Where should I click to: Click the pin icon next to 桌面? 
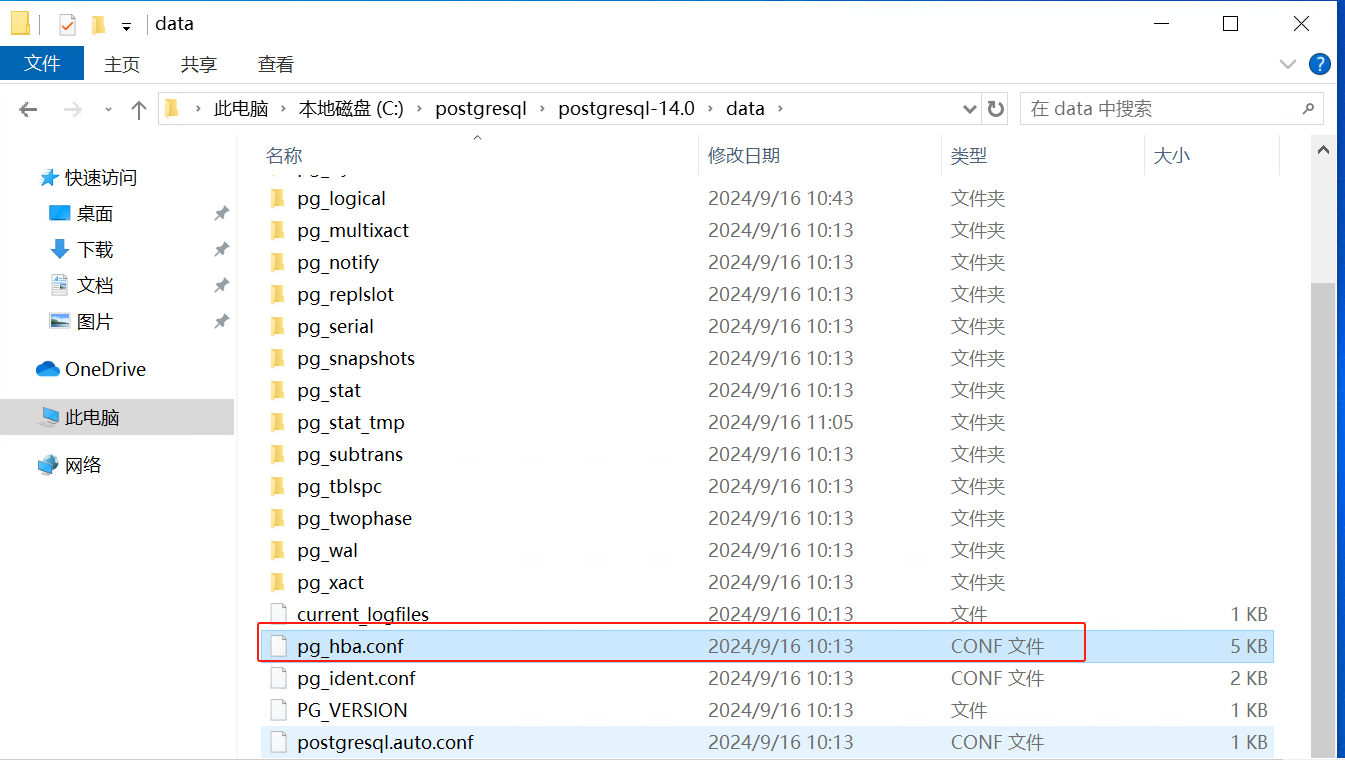tap(221, 214)
